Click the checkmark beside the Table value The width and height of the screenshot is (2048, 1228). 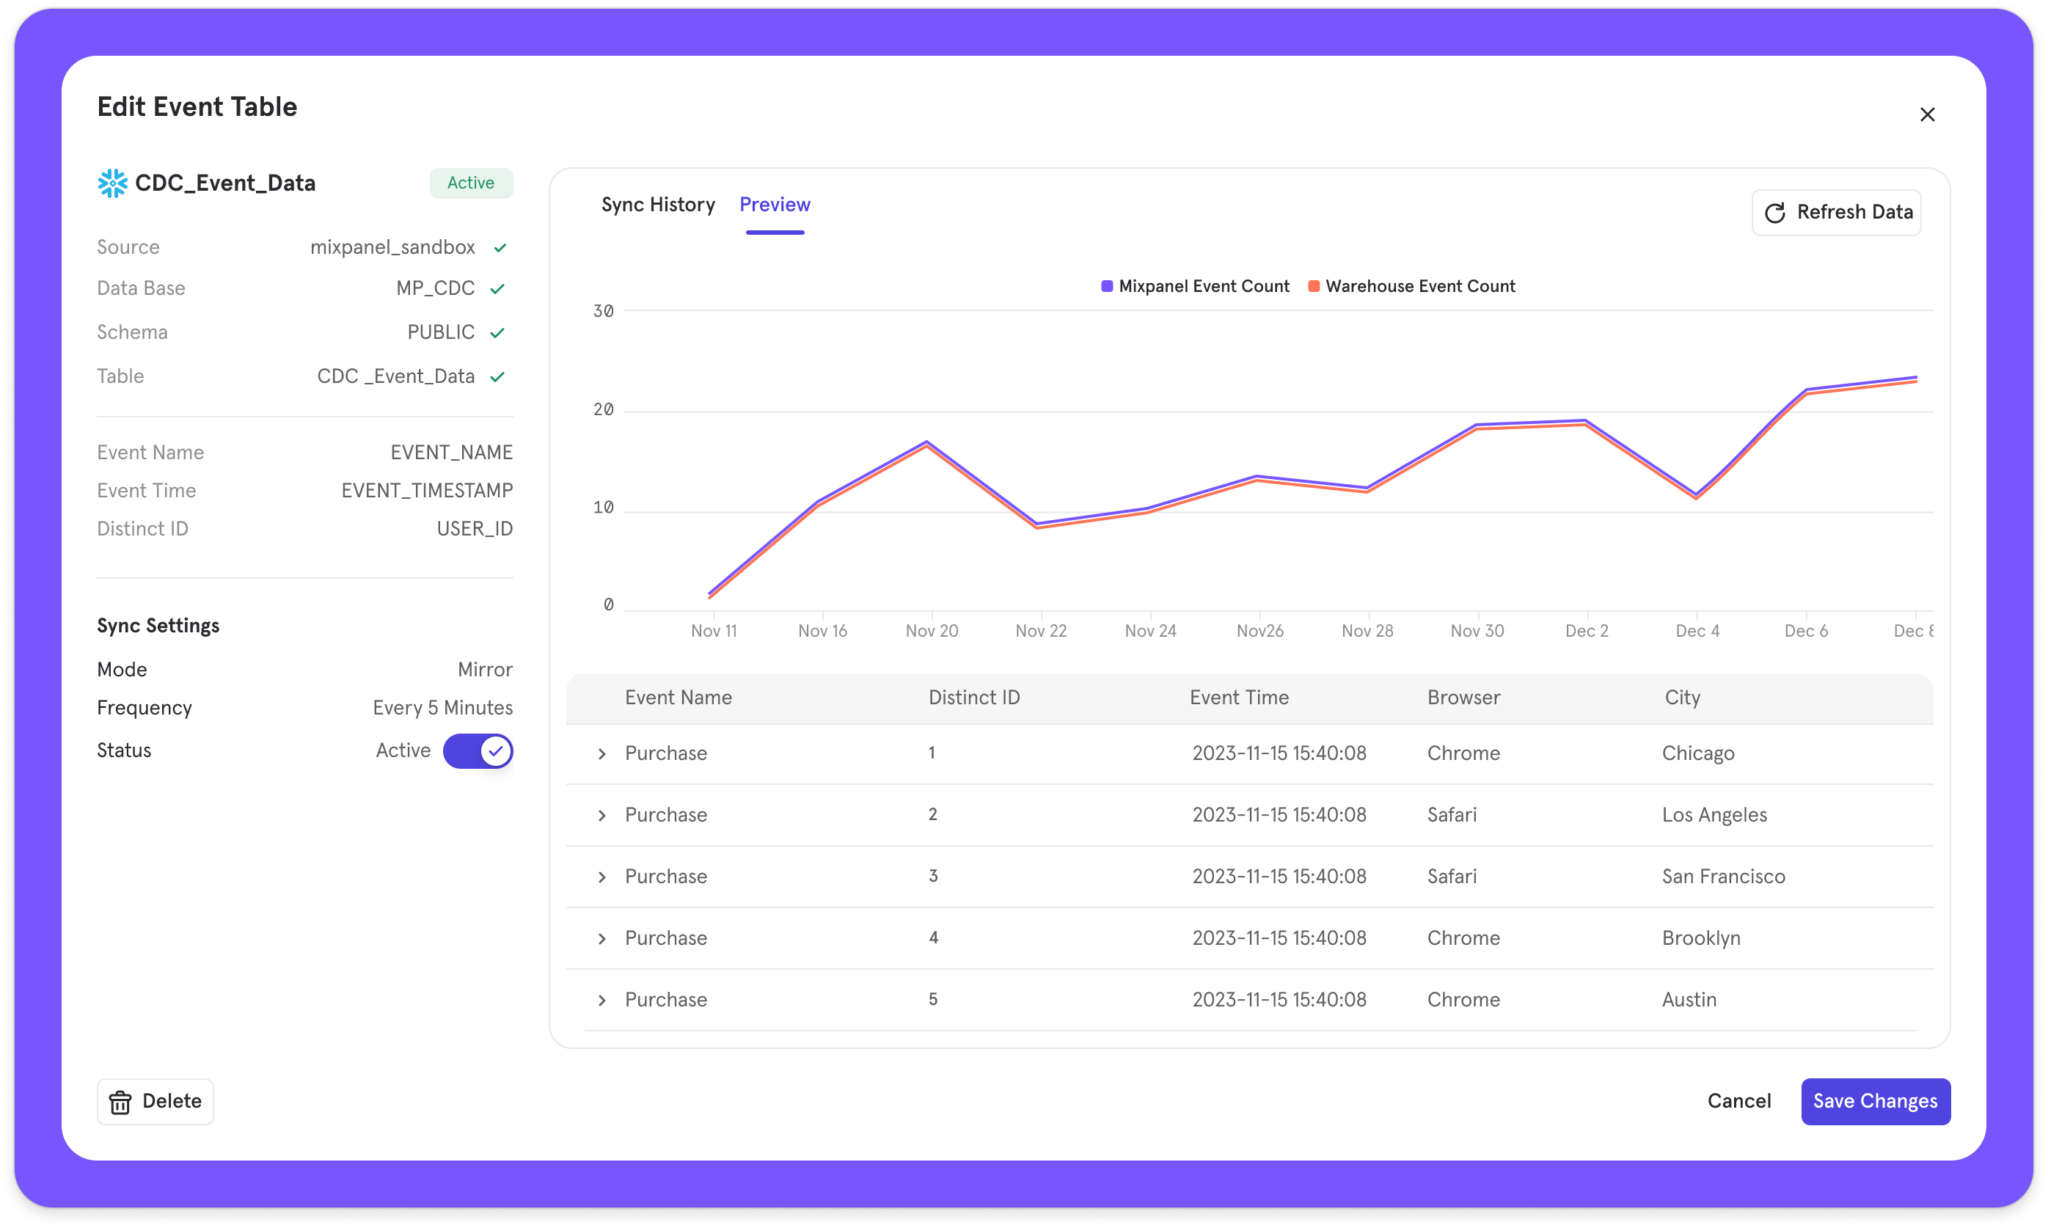tap(497, 377)
